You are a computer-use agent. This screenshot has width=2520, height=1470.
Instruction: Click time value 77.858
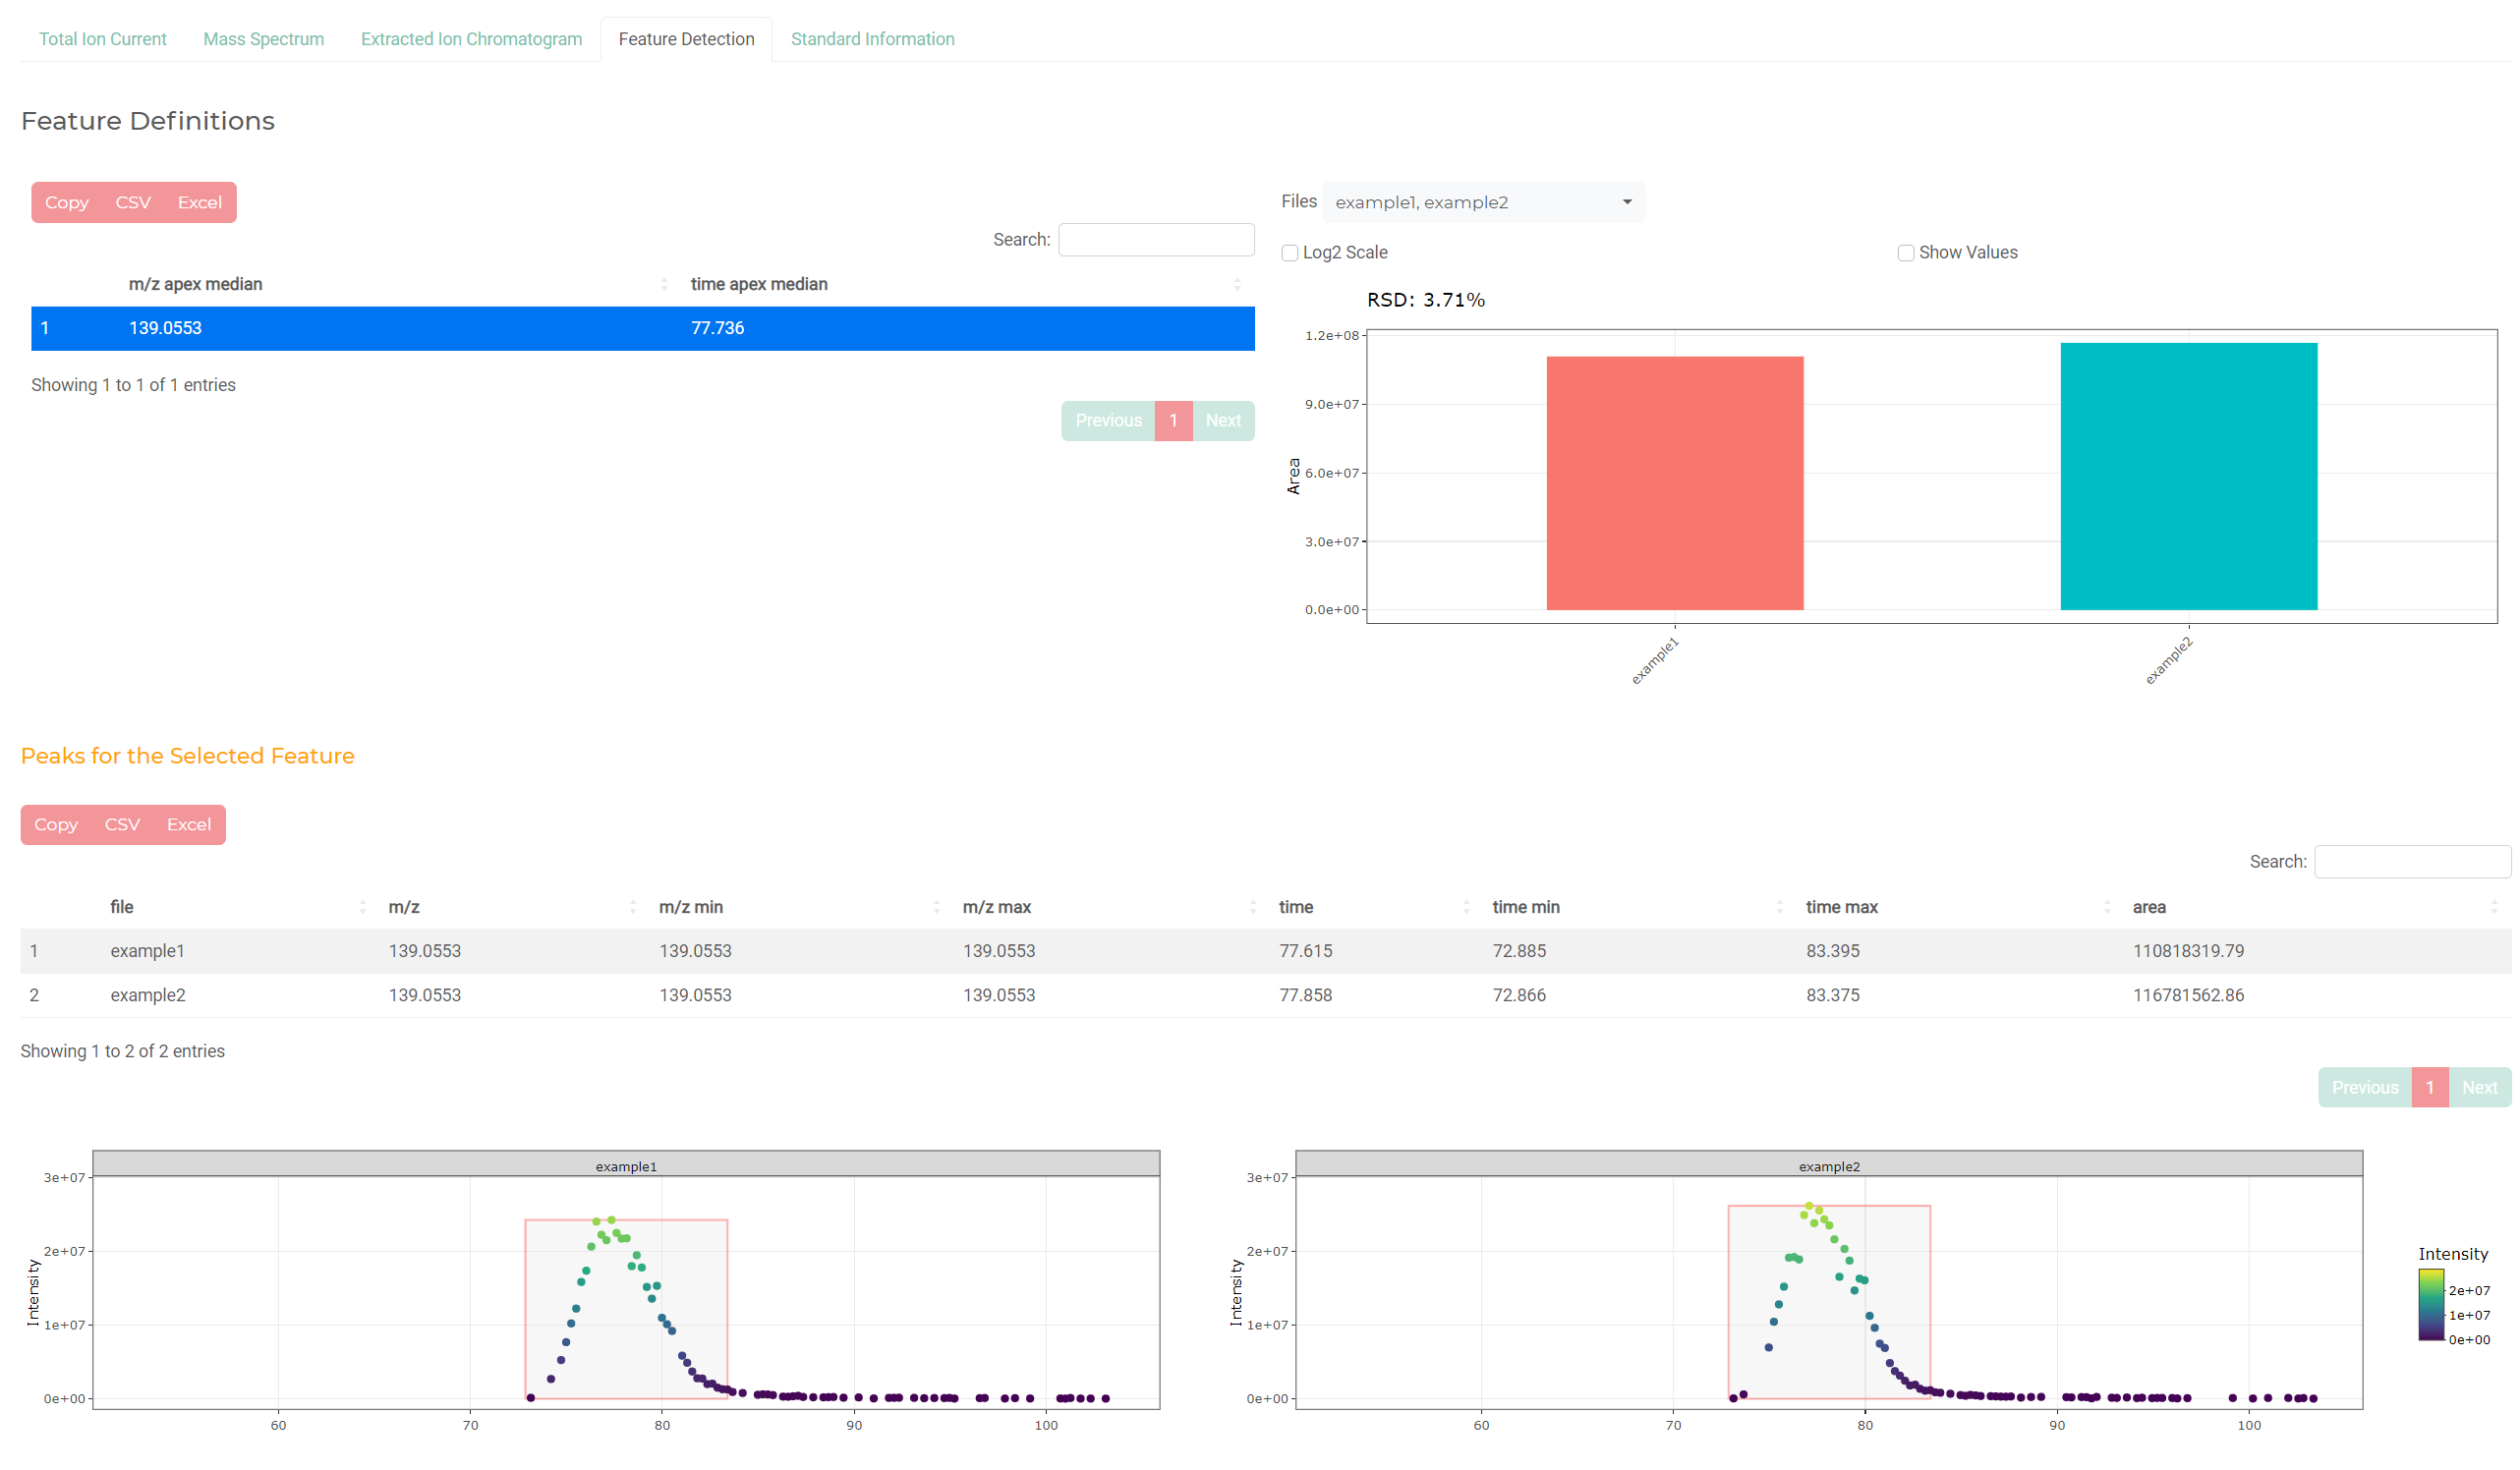[1306, 995]
